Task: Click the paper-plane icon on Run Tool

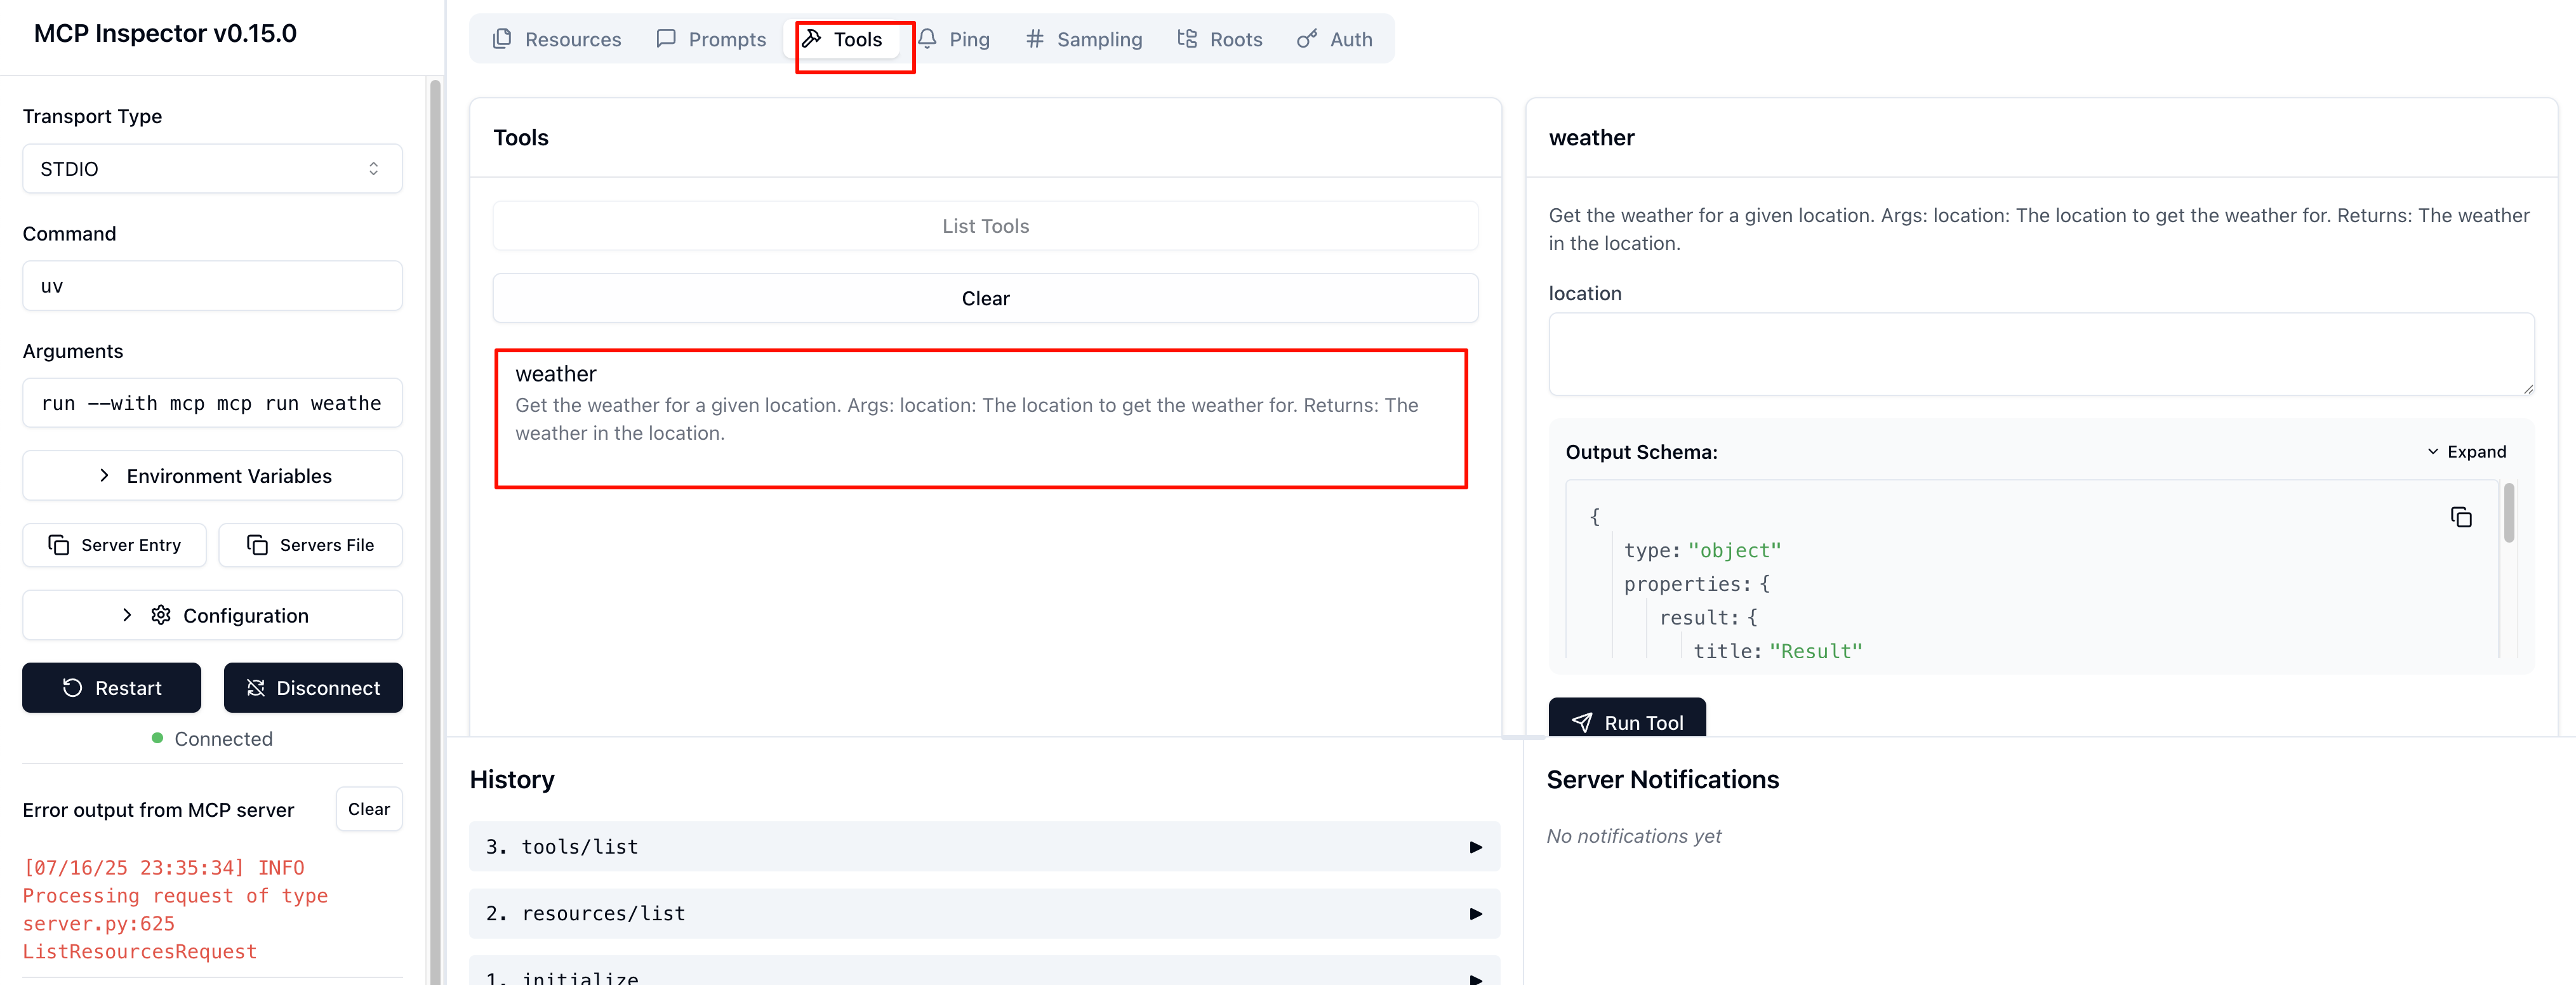Action: pos(1582,722)
